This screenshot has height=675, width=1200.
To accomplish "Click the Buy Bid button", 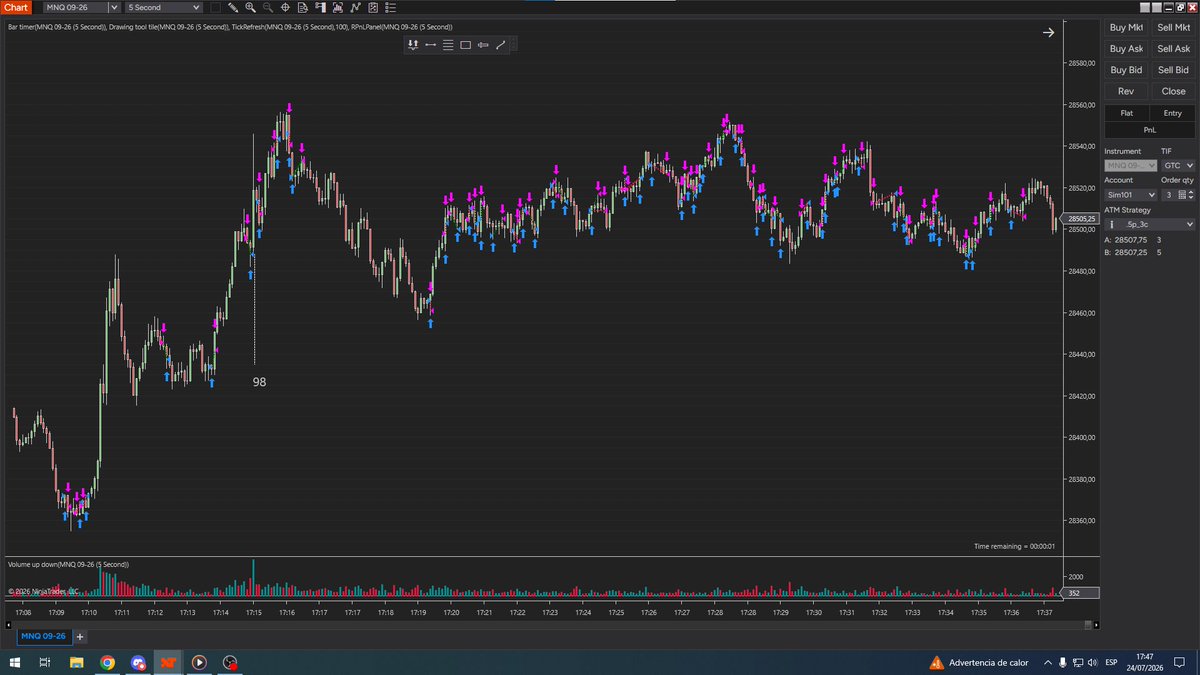I will pos(1126,70).
